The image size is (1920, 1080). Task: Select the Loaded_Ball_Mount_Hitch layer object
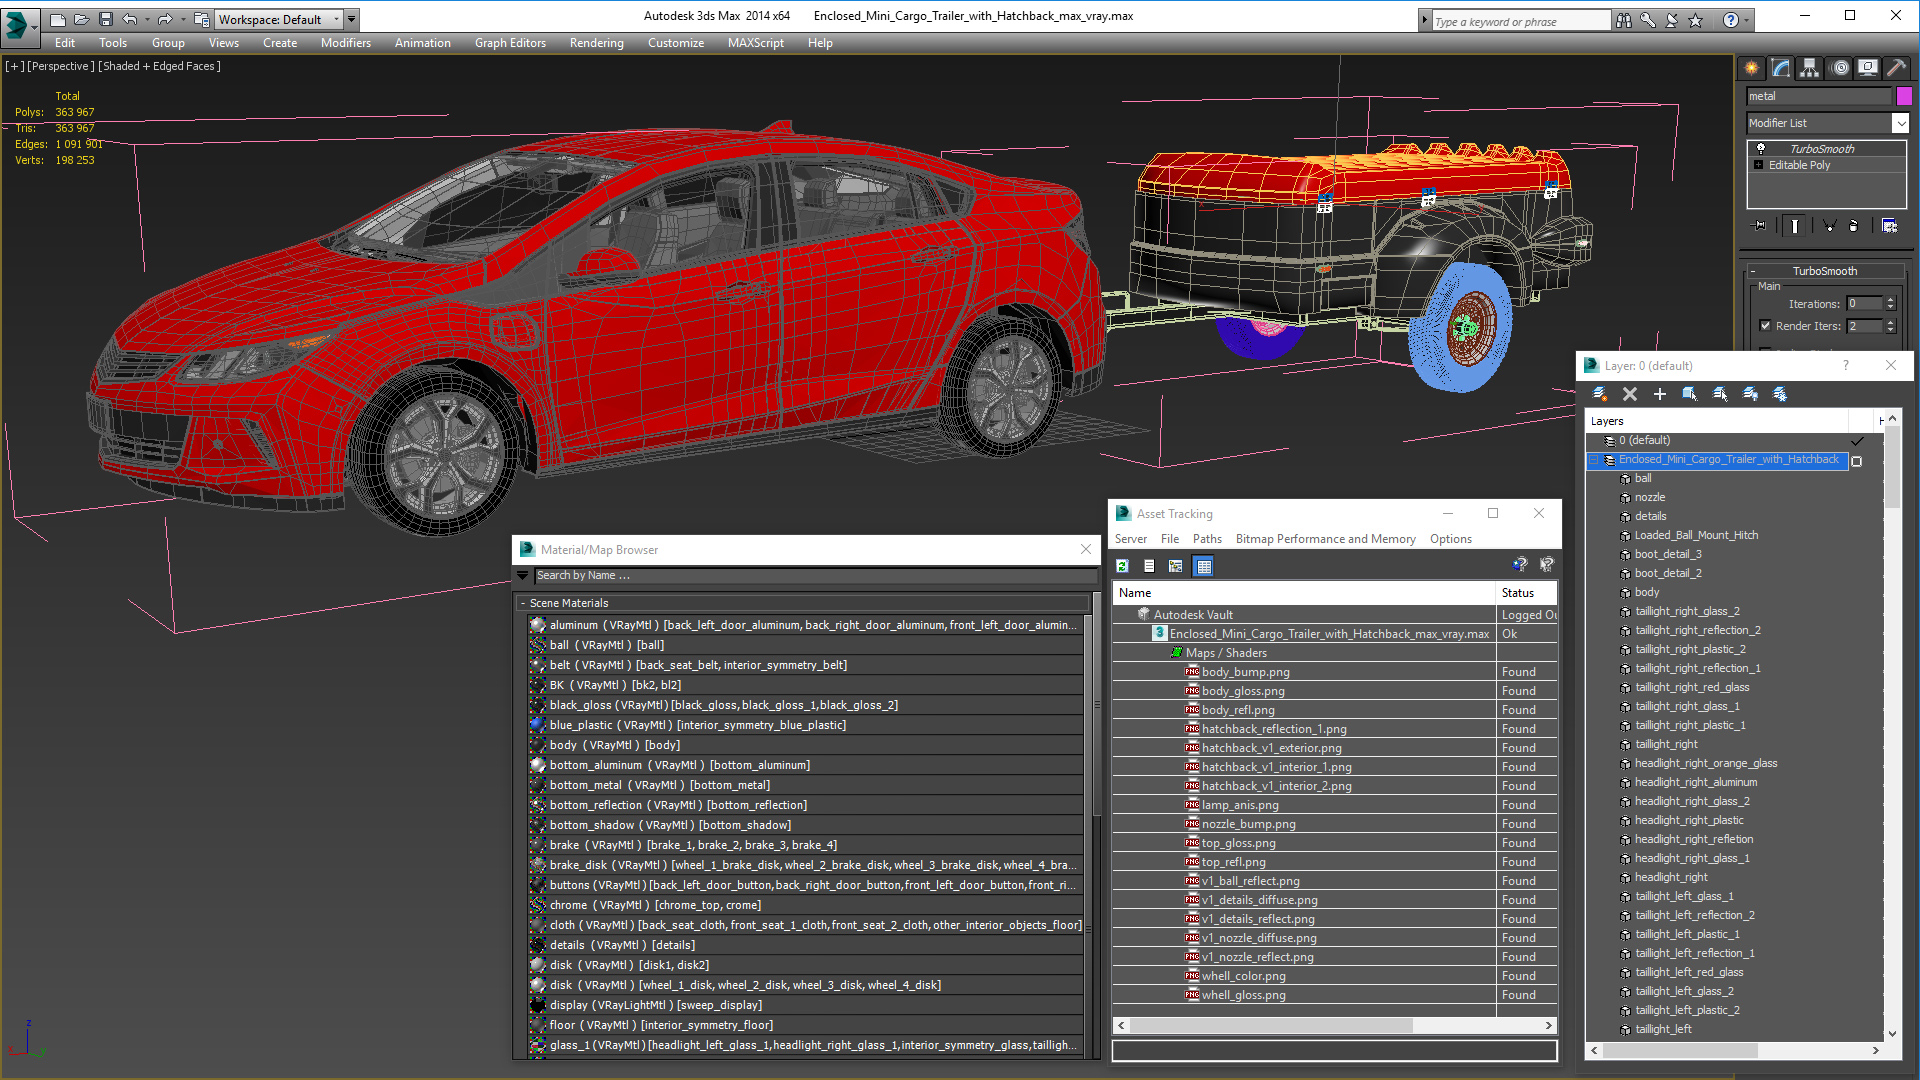(x=1696, y=535)
